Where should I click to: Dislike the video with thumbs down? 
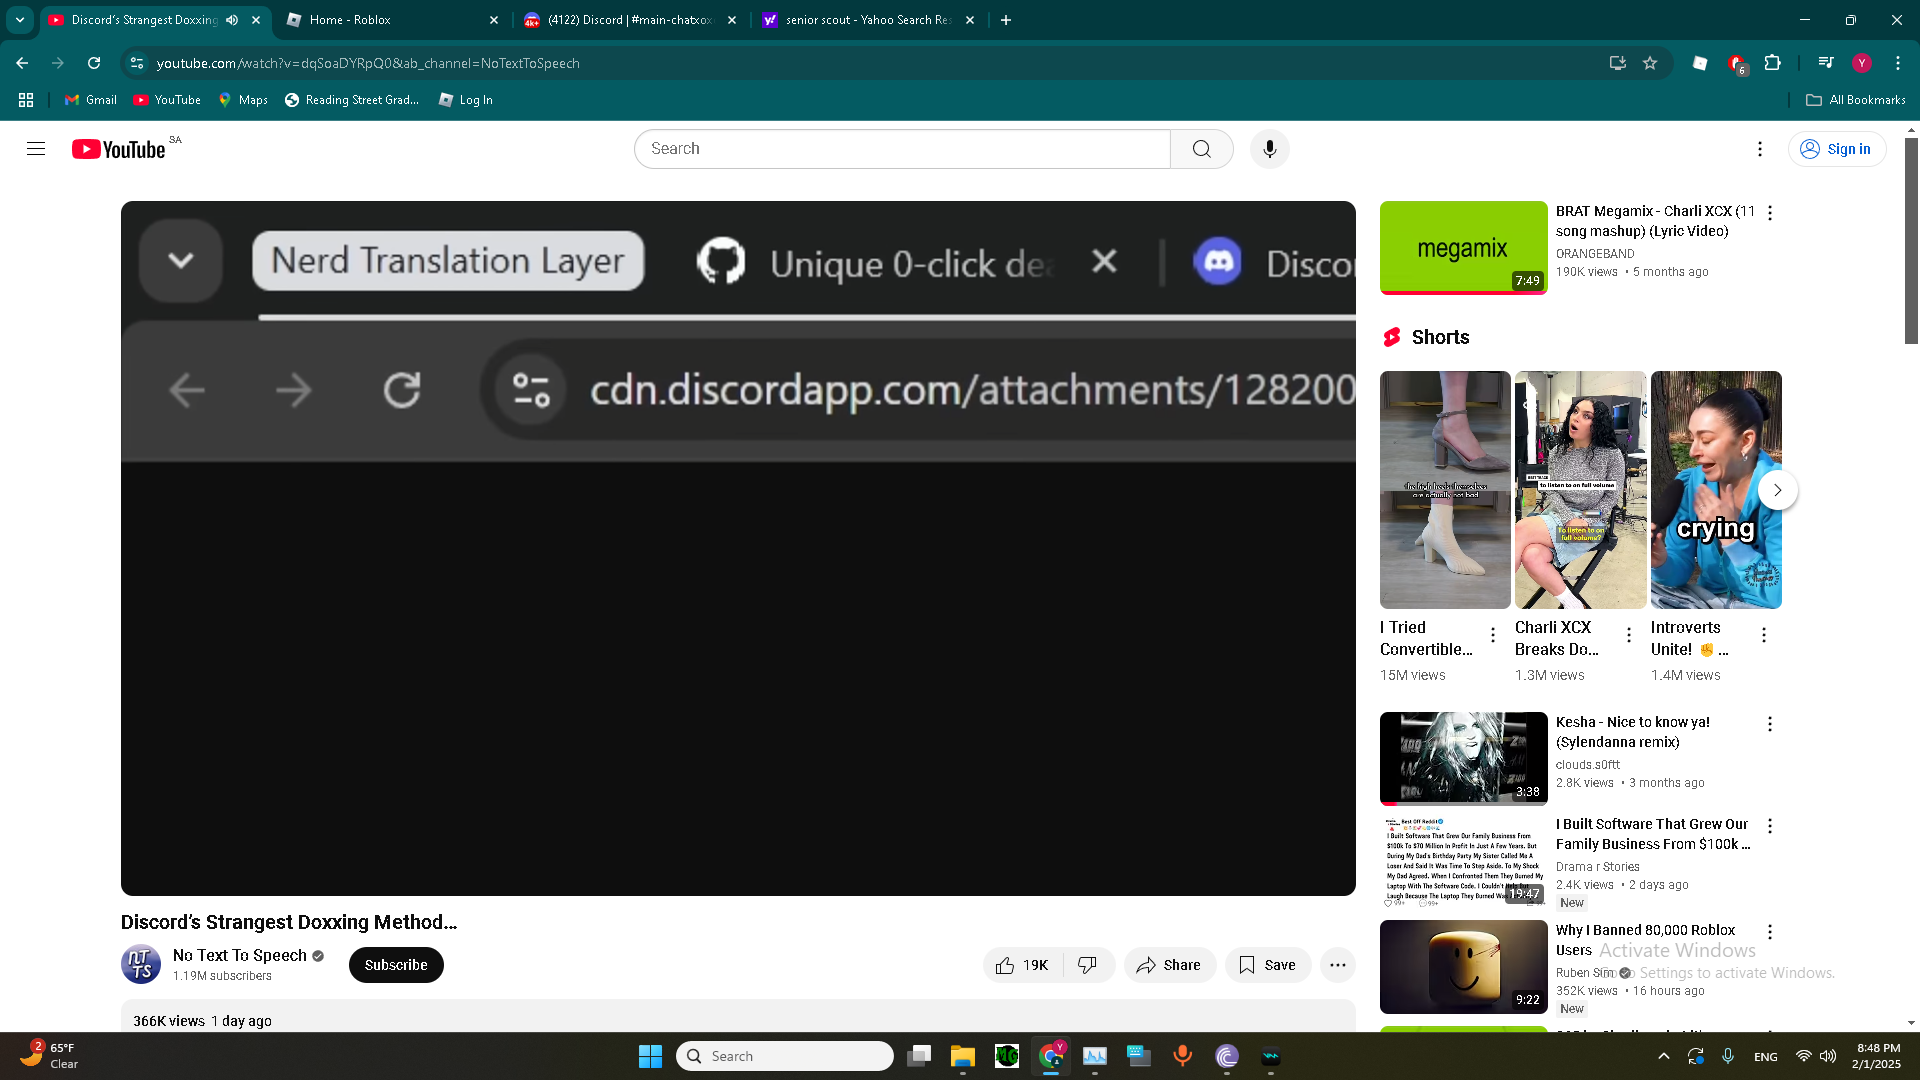[1088, 965]
